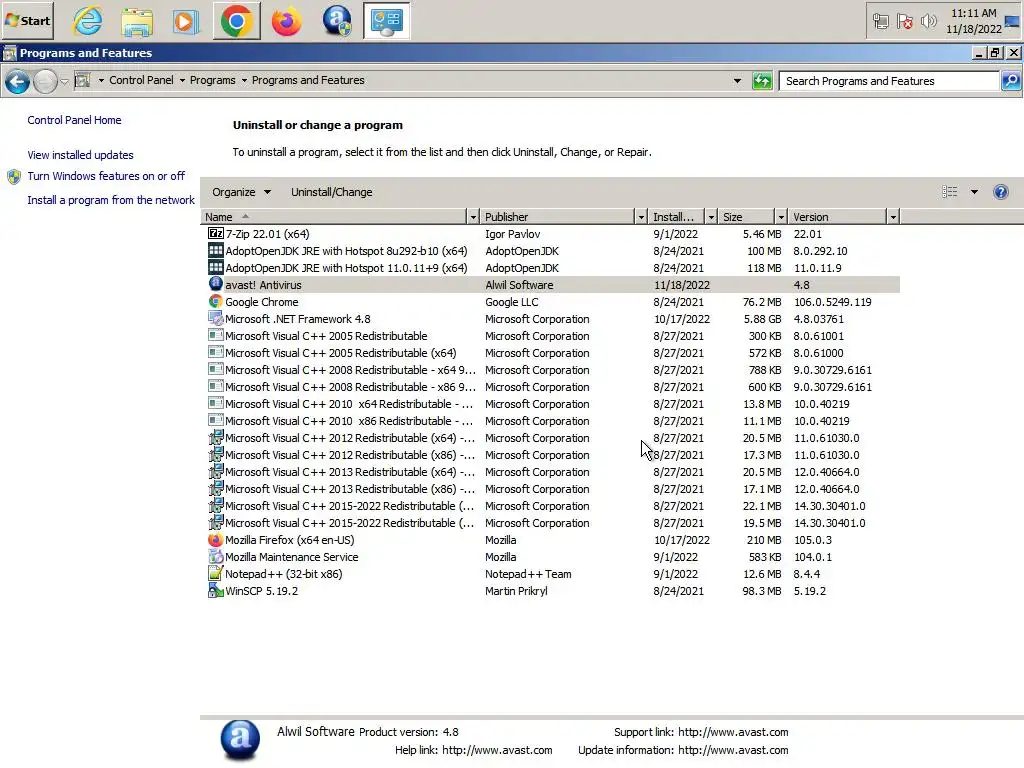Click the Igor Pavlov publisher cell

click(x=512, y=234)
